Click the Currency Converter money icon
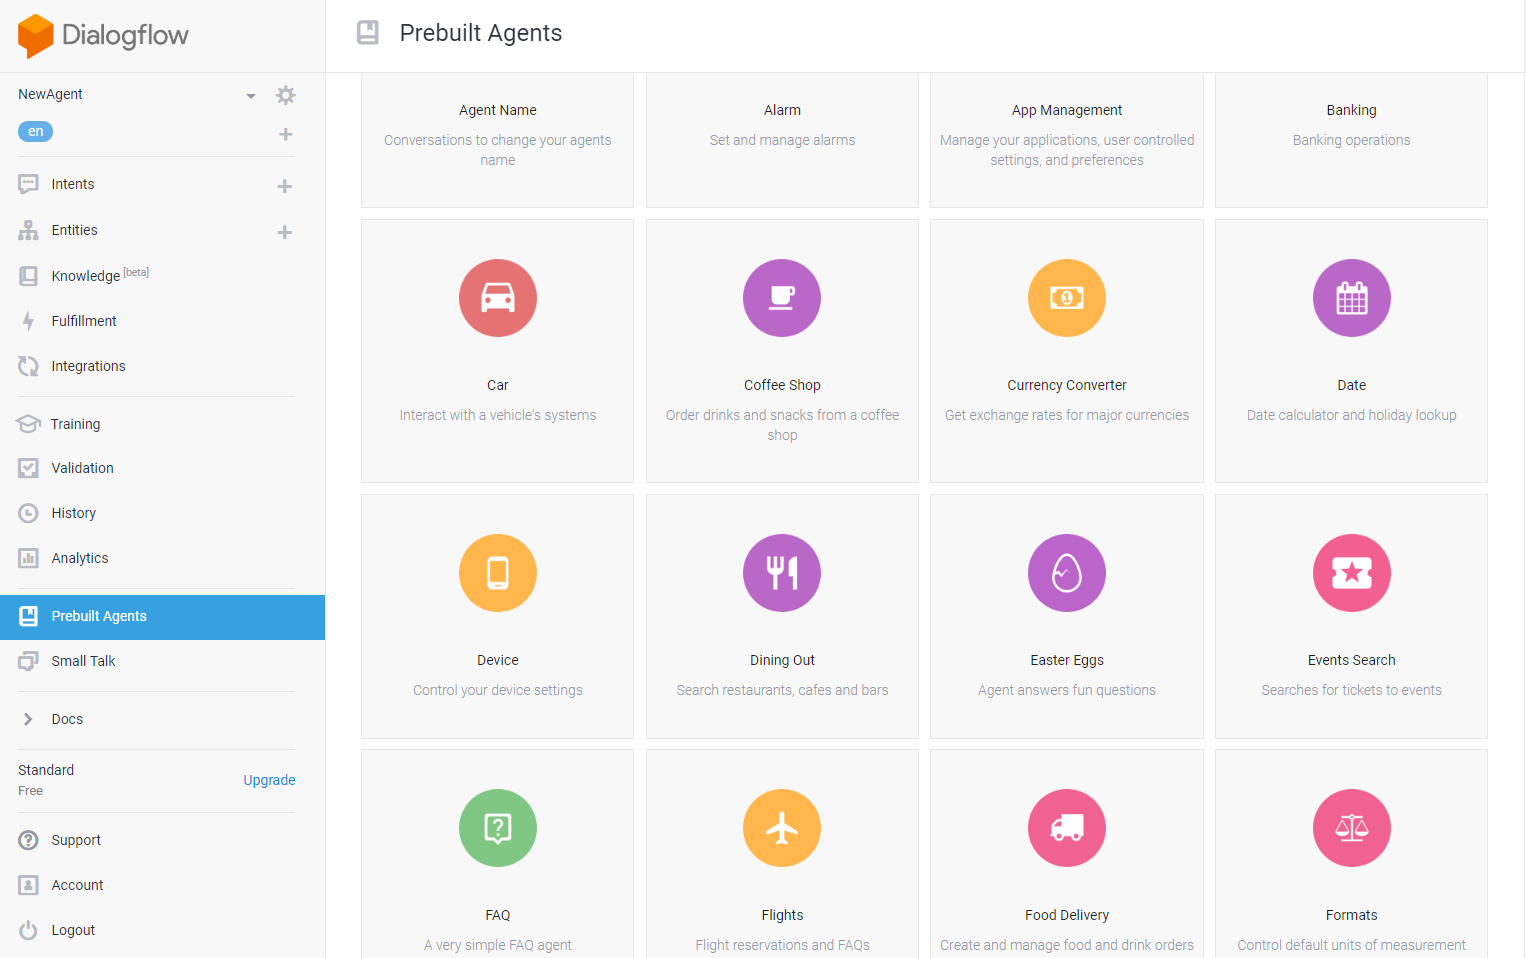 pyautogui.click(x=1066, y=298)
